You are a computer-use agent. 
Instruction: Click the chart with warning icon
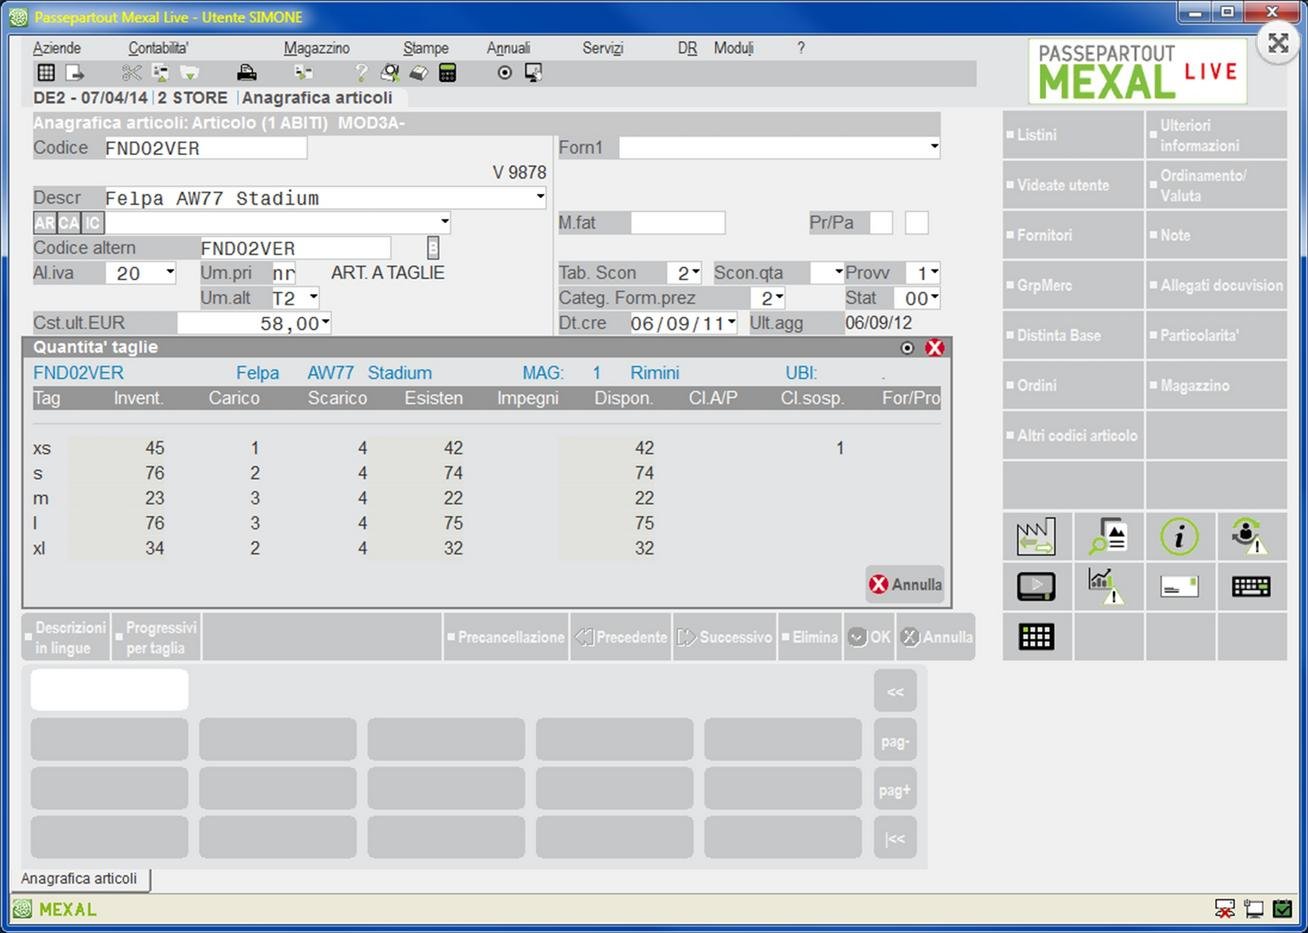1106,587
